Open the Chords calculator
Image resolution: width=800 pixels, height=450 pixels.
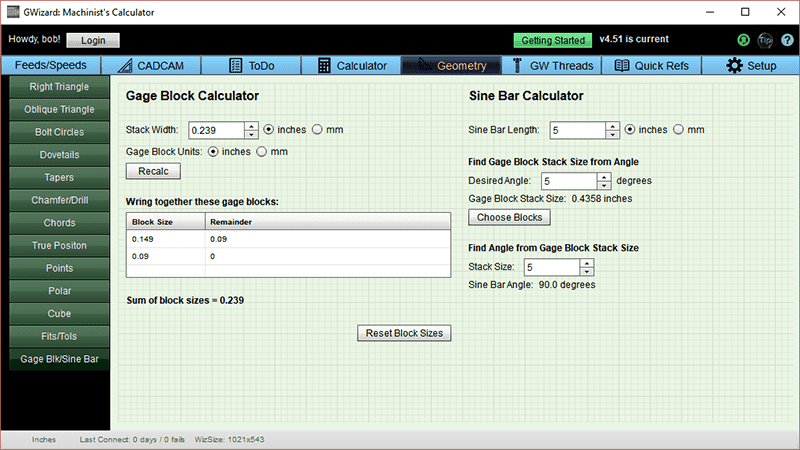click(59, 223)
